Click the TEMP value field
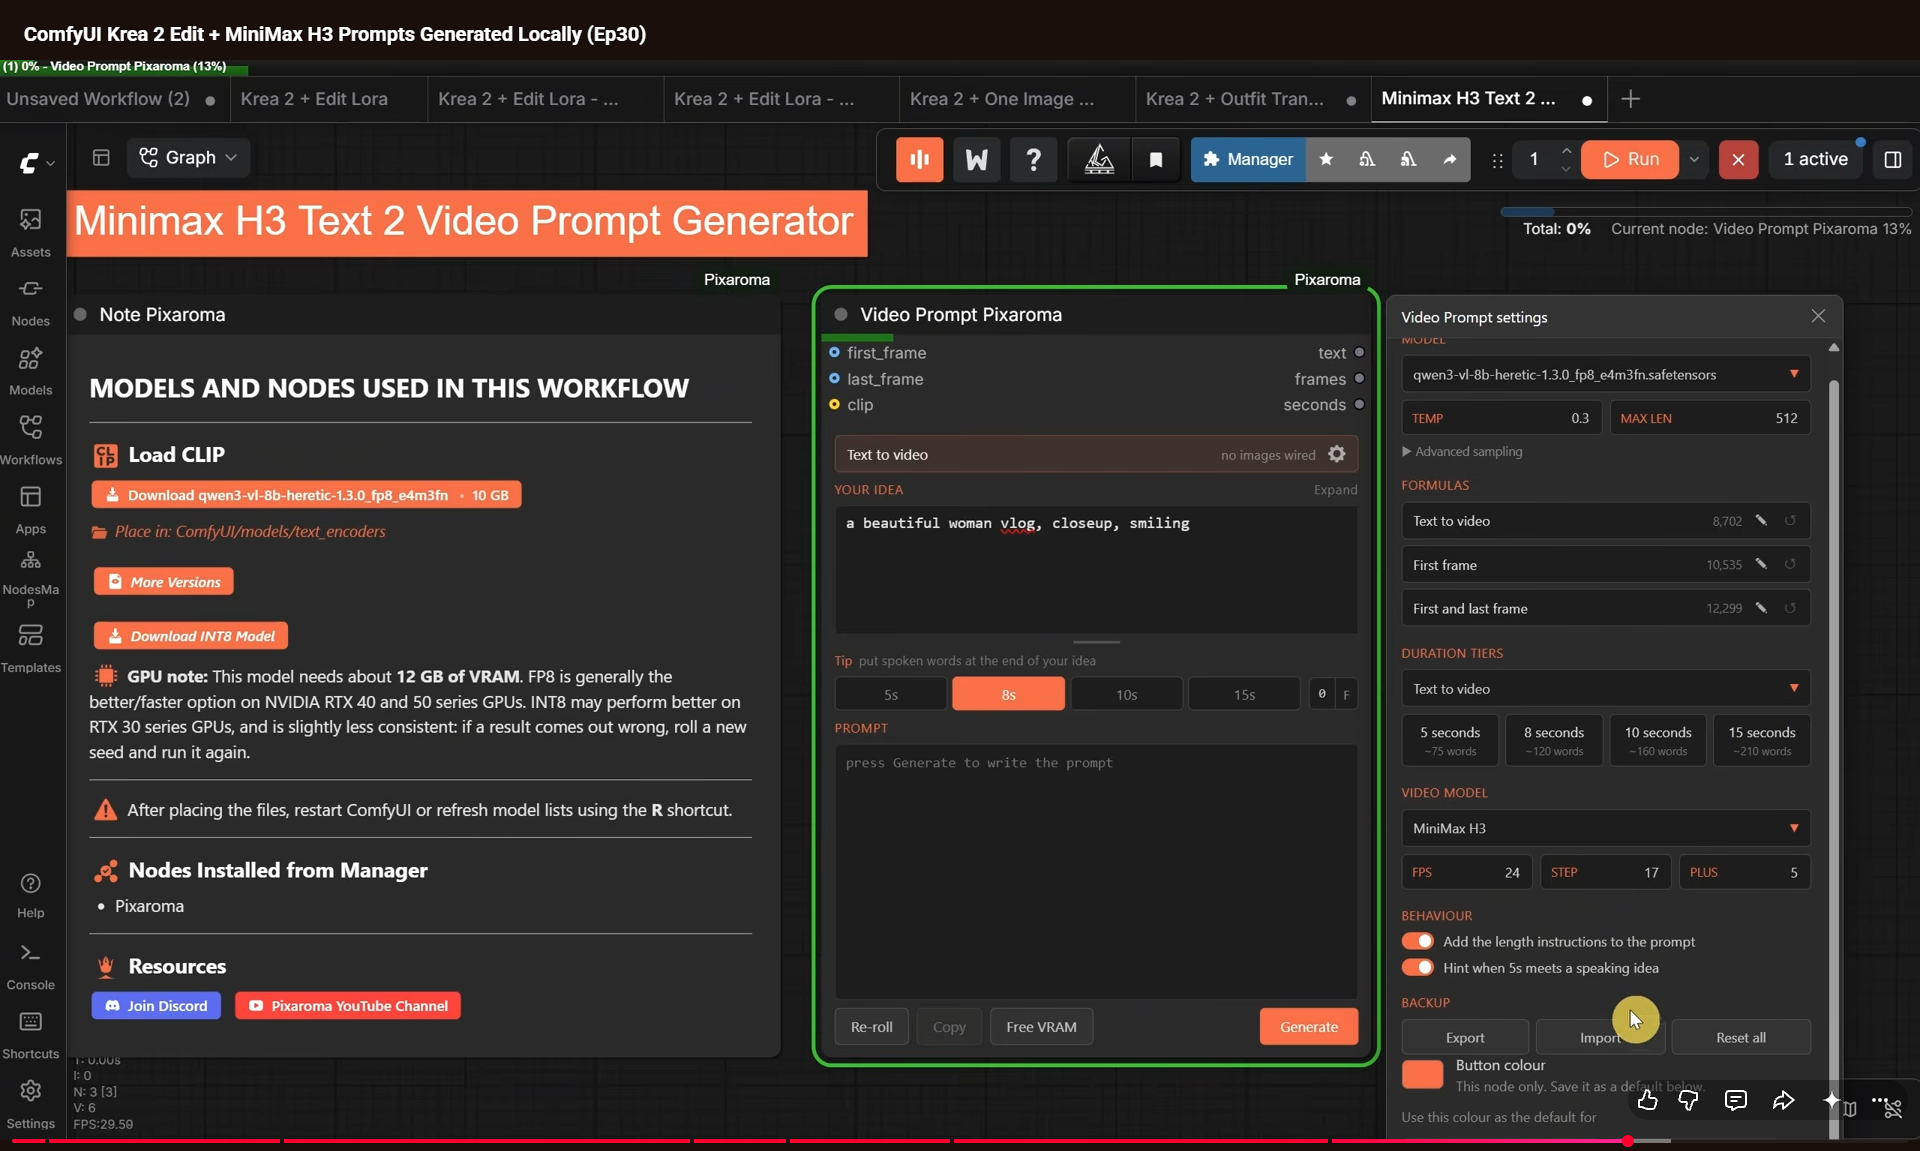This screenshot has width=1920, height=1151. click(x=1500, y=418)
